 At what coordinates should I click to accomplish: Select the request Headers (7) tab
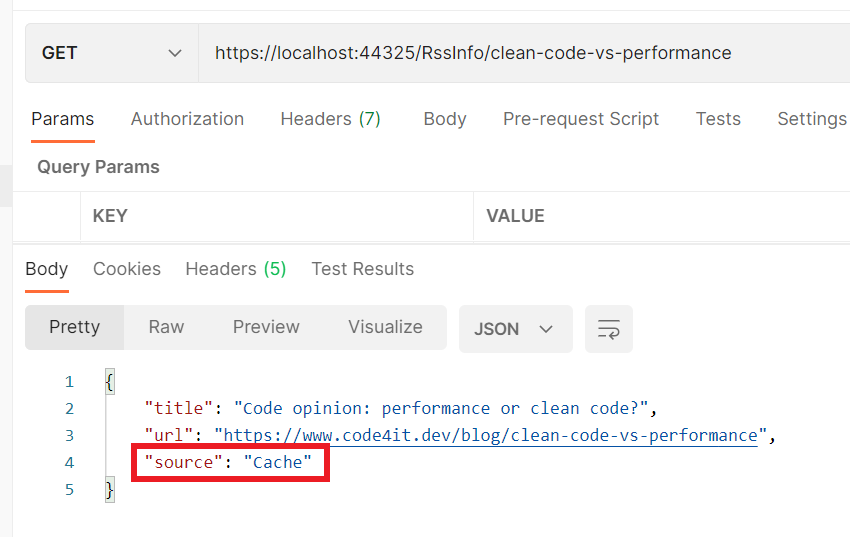tap(330, 119)
